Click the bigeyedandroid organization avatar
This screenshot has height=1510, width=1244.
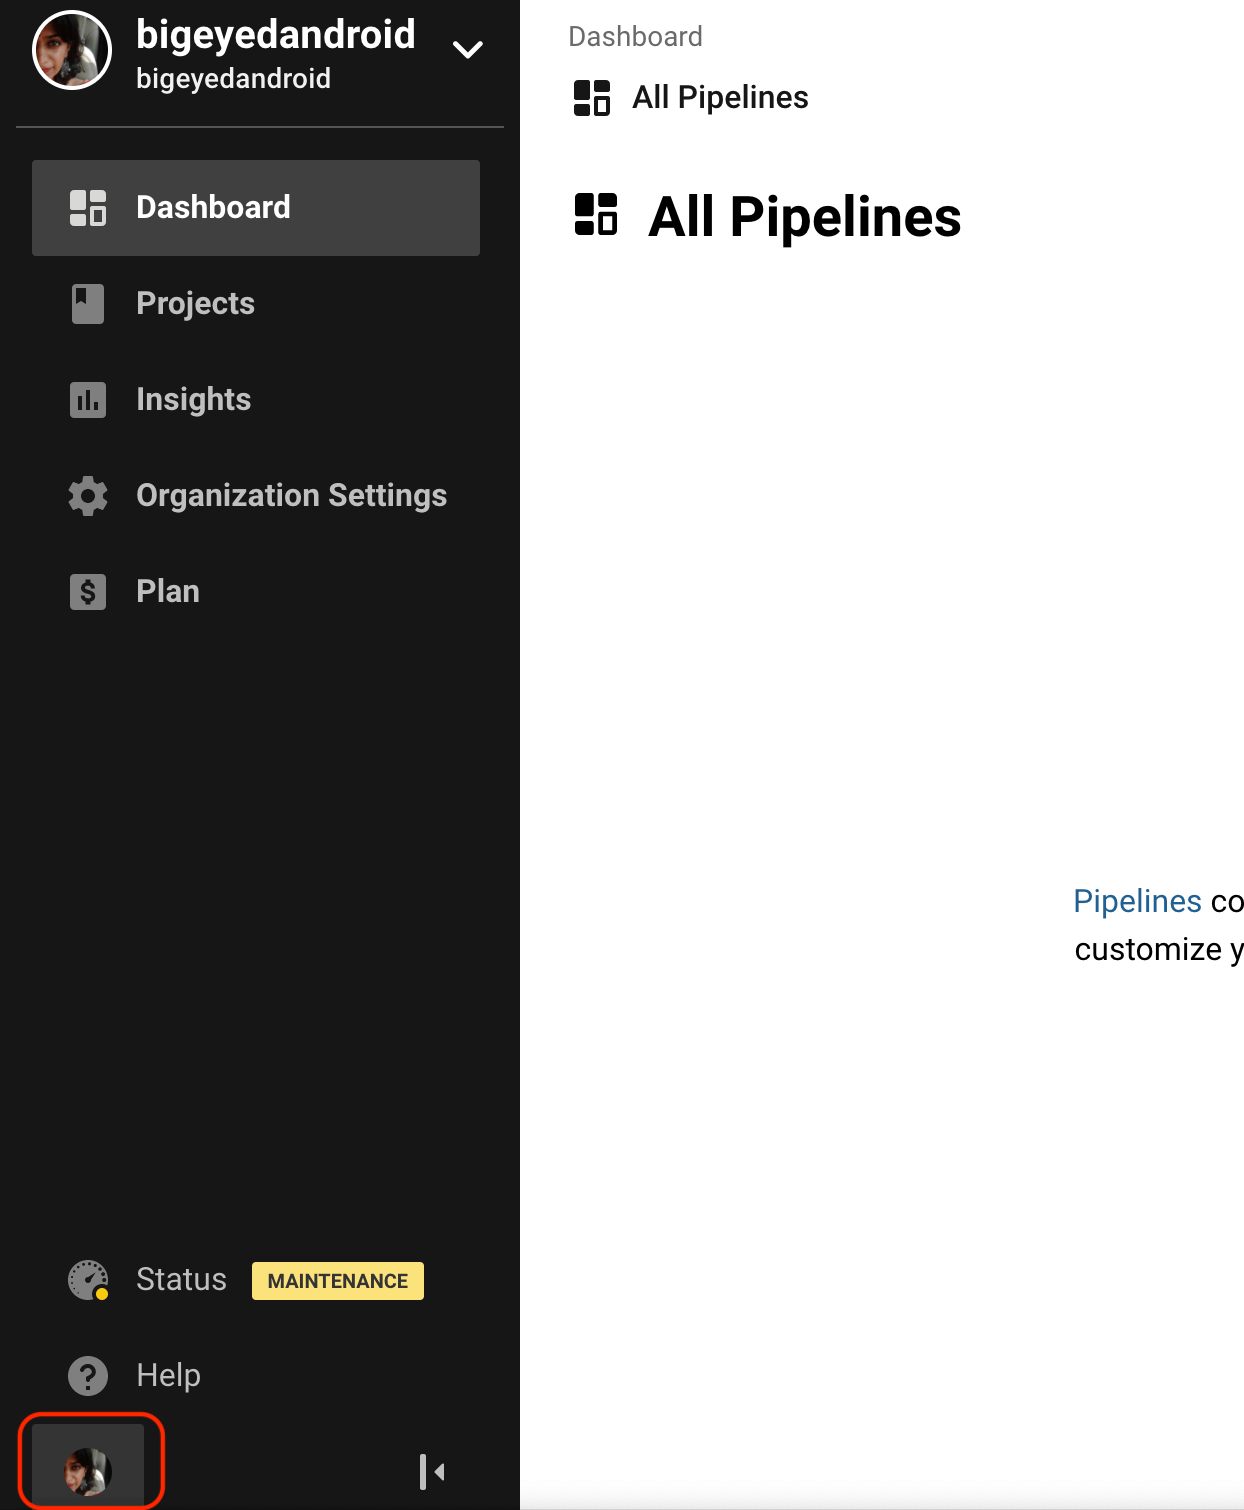pyautogui.click(x=72, y=50)
